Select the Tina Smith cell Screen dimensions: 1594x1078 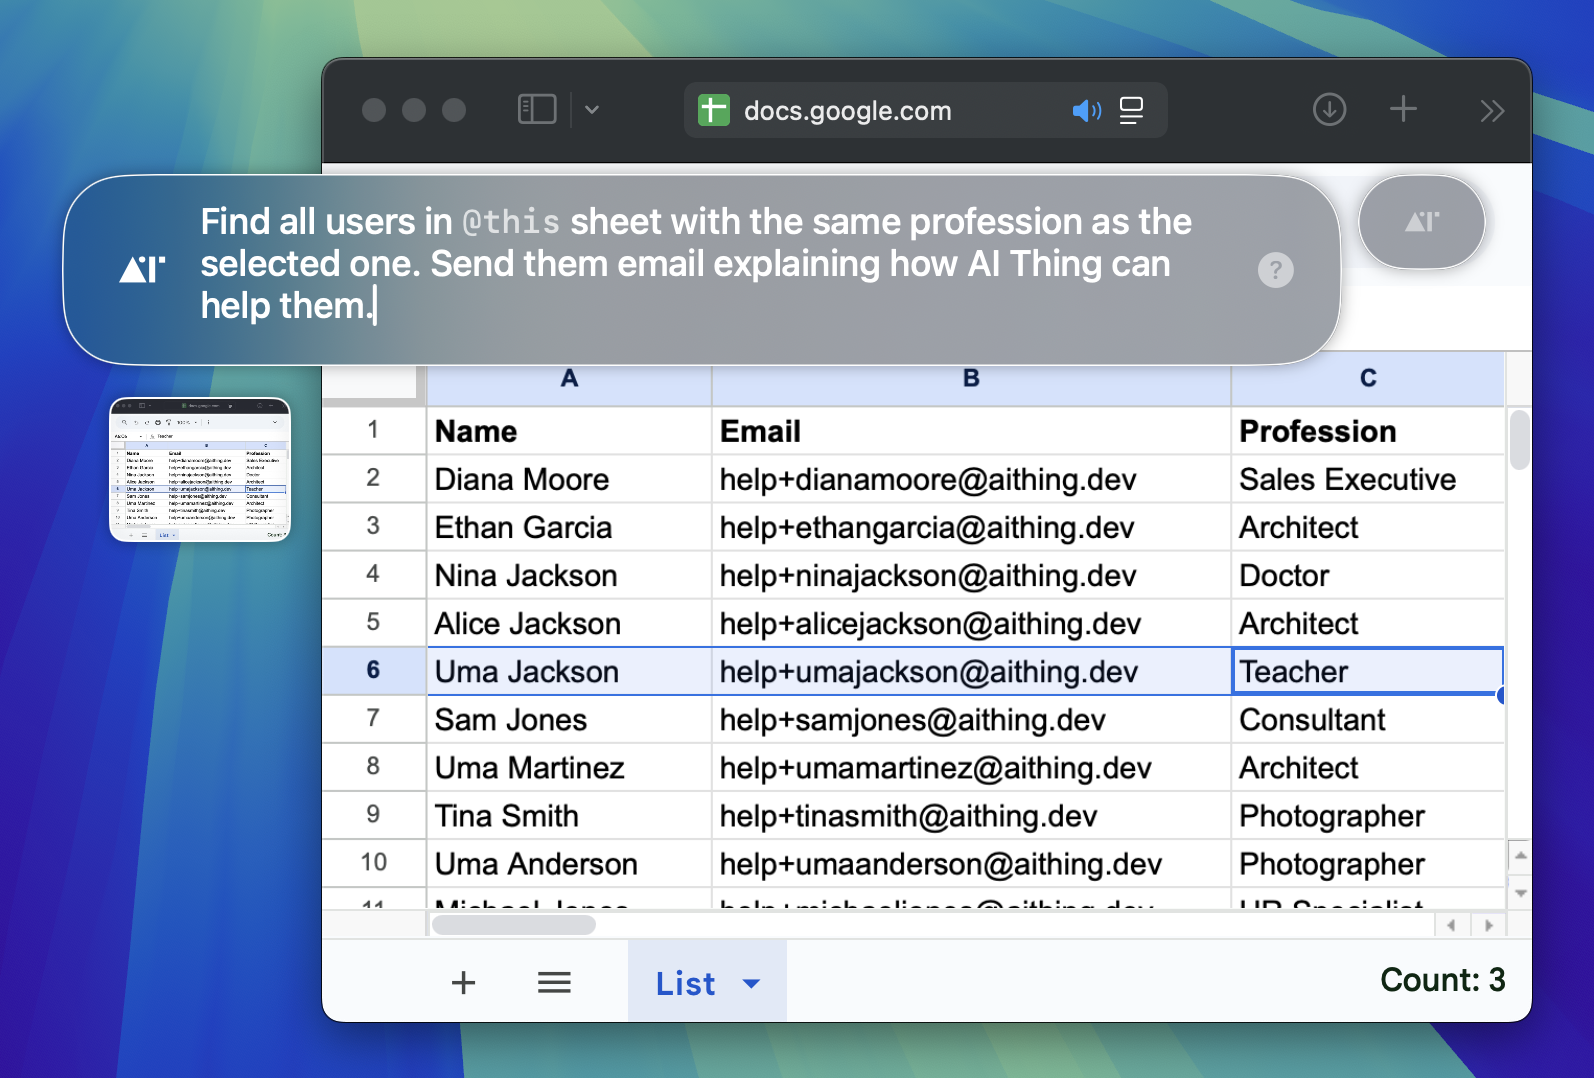pyautogui.click(x=569, y=815)
